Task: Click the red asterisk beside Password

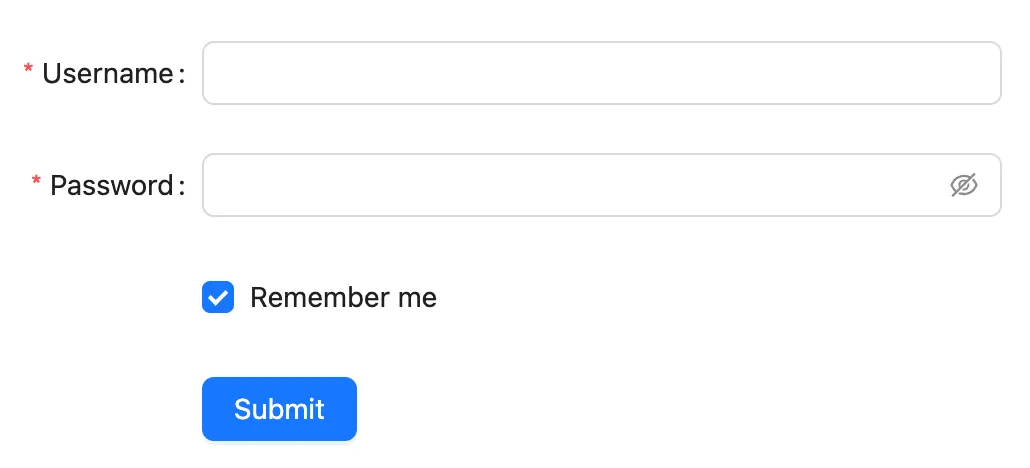Action: pyautogui.click(x=37, y=183)
